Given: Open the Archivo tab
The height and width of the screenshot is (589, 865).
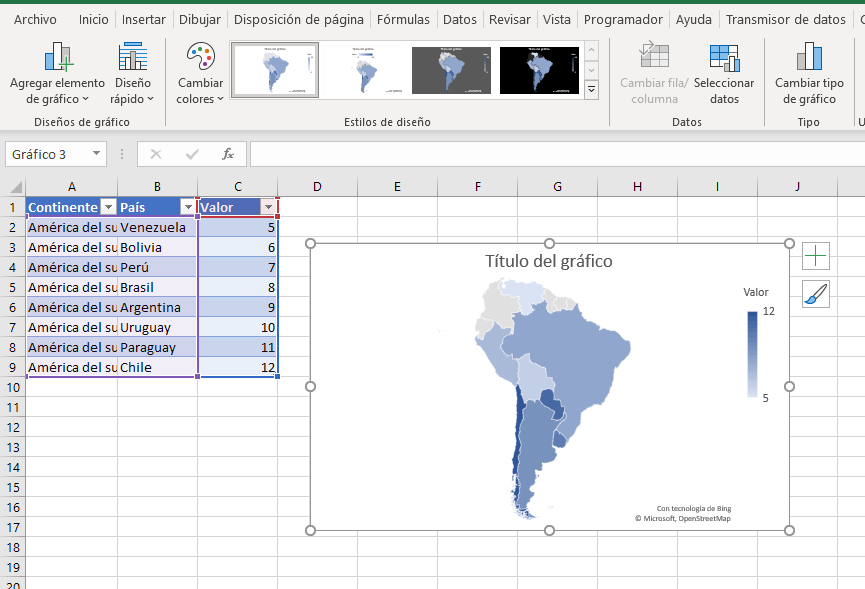Looking at the screenshot, I should point(35,20).
